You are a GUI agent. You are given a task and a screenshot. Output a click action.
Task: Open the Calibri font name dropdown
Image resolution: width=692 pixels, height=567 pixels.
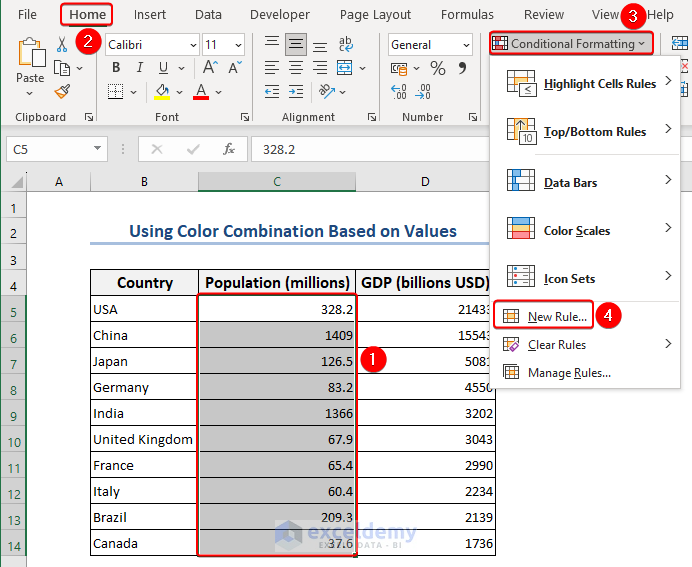coord(191,45)
